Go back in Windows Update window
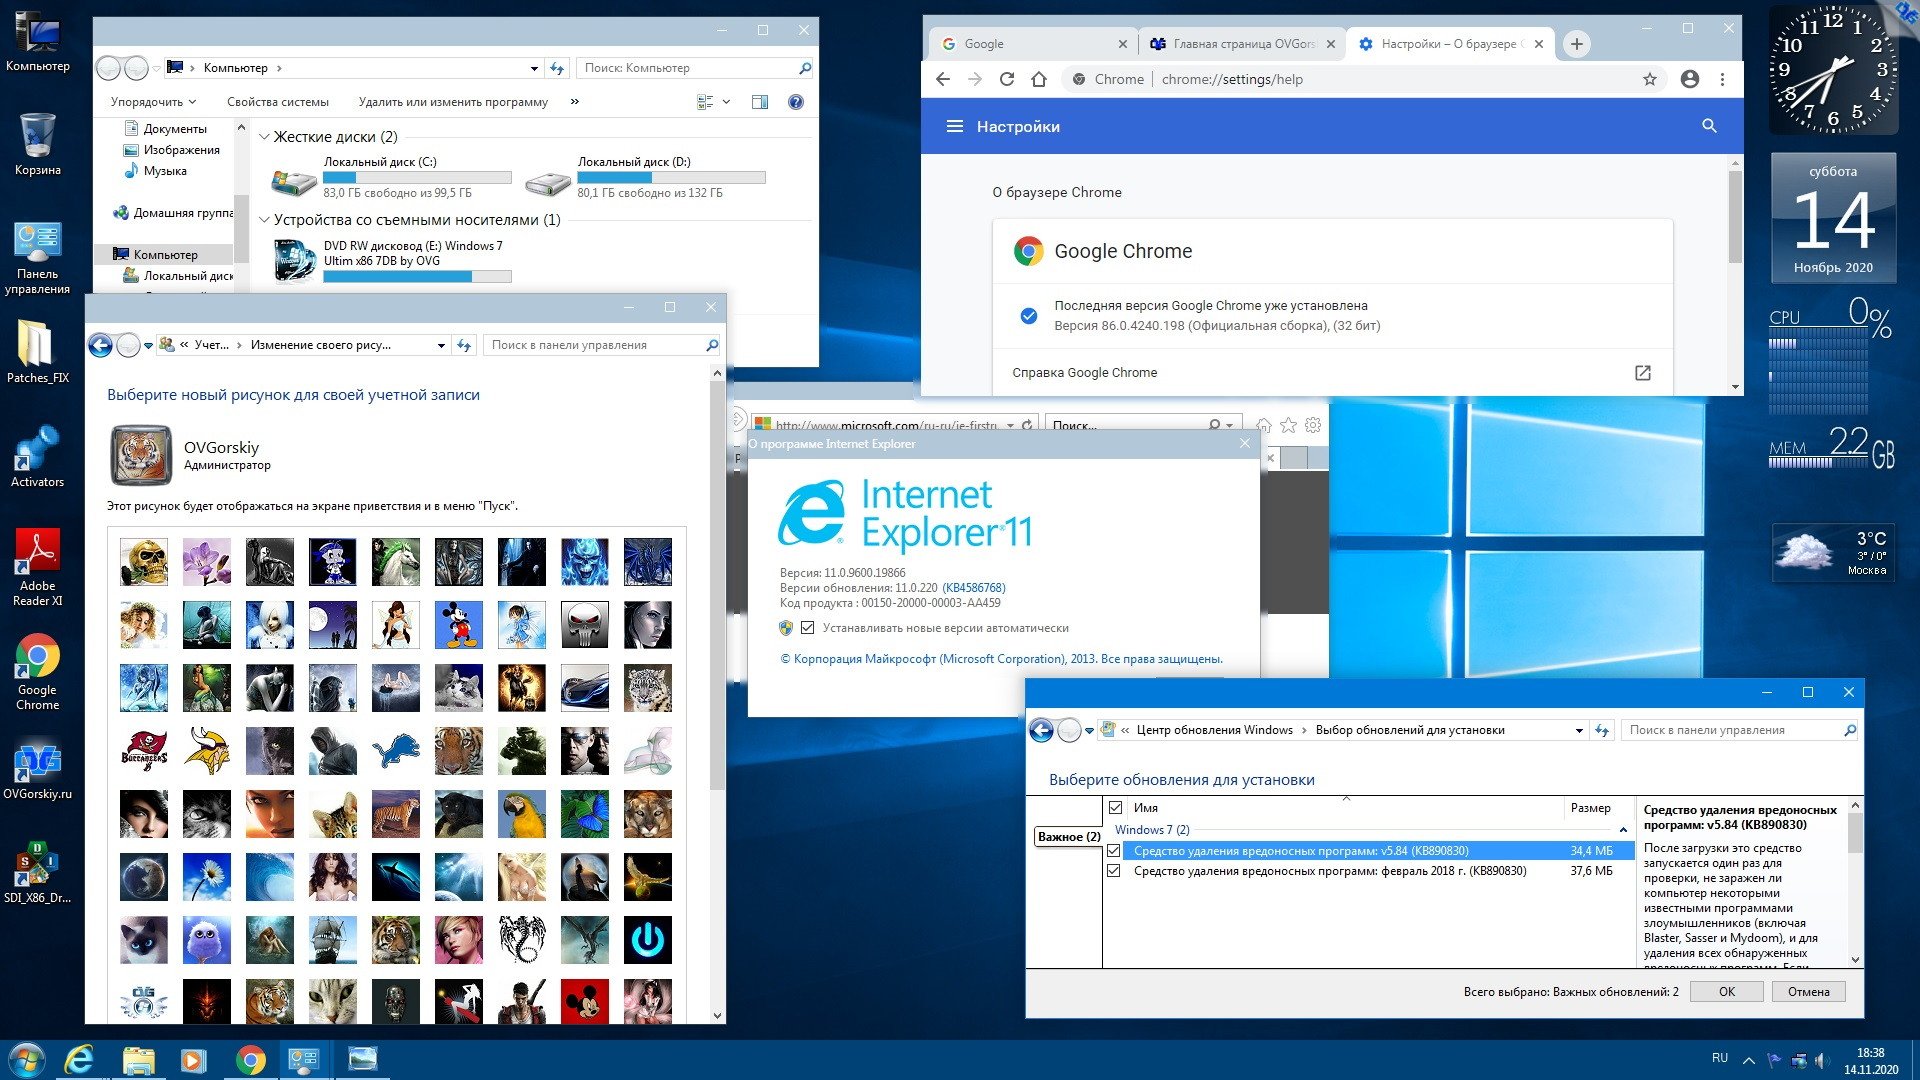This screenshot has width=1920, height=1080. [1042, 731]
